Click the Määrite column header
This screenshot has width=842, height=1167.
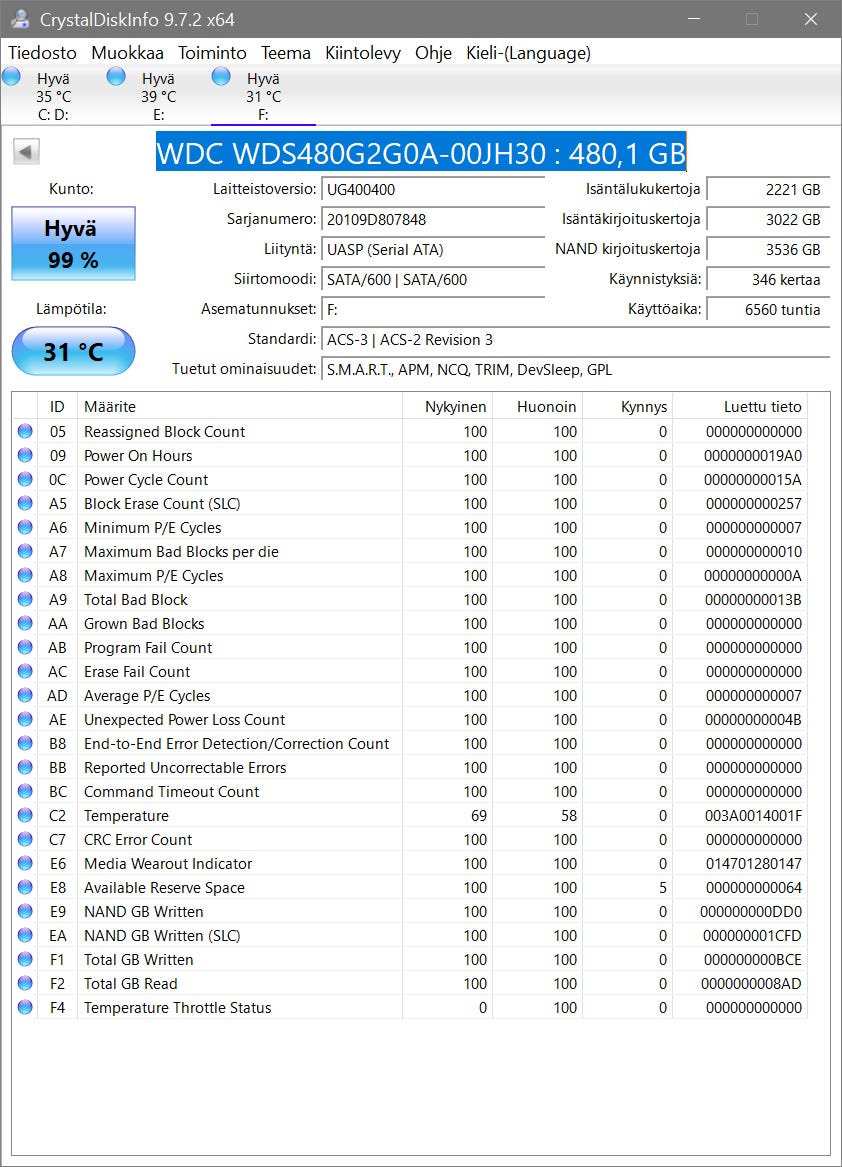[240, 406]
